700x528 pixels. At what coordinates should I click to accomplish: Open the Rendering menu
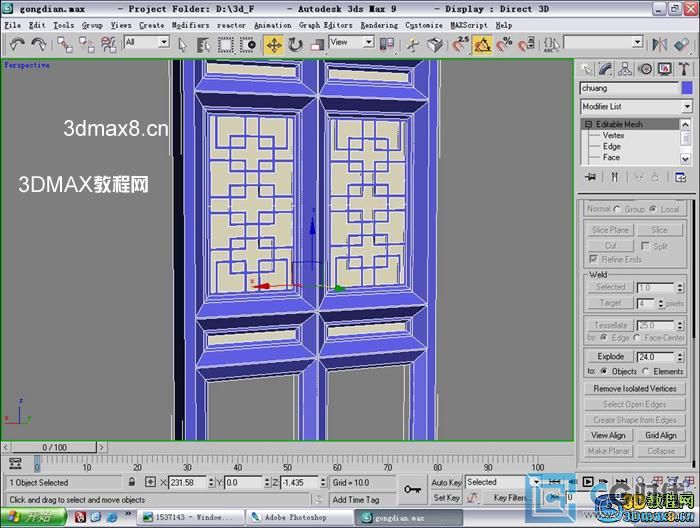coord(379,25)
